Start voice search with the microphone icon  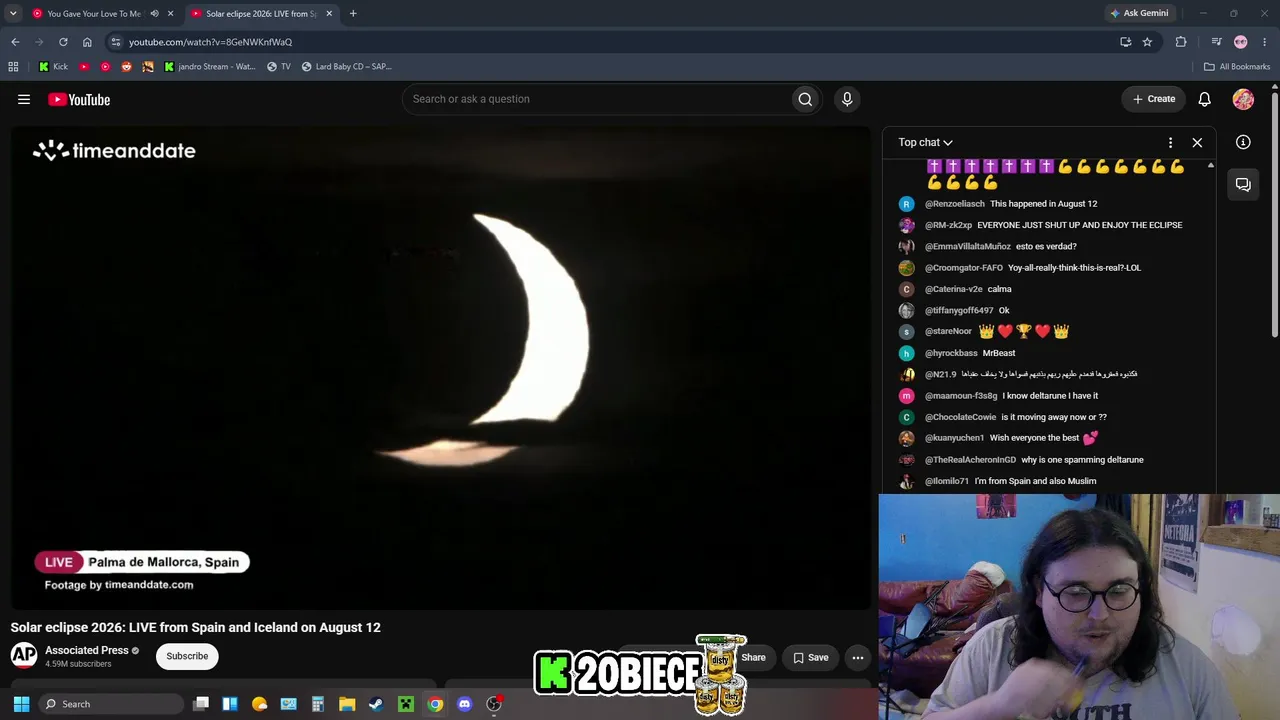[847, 99]
